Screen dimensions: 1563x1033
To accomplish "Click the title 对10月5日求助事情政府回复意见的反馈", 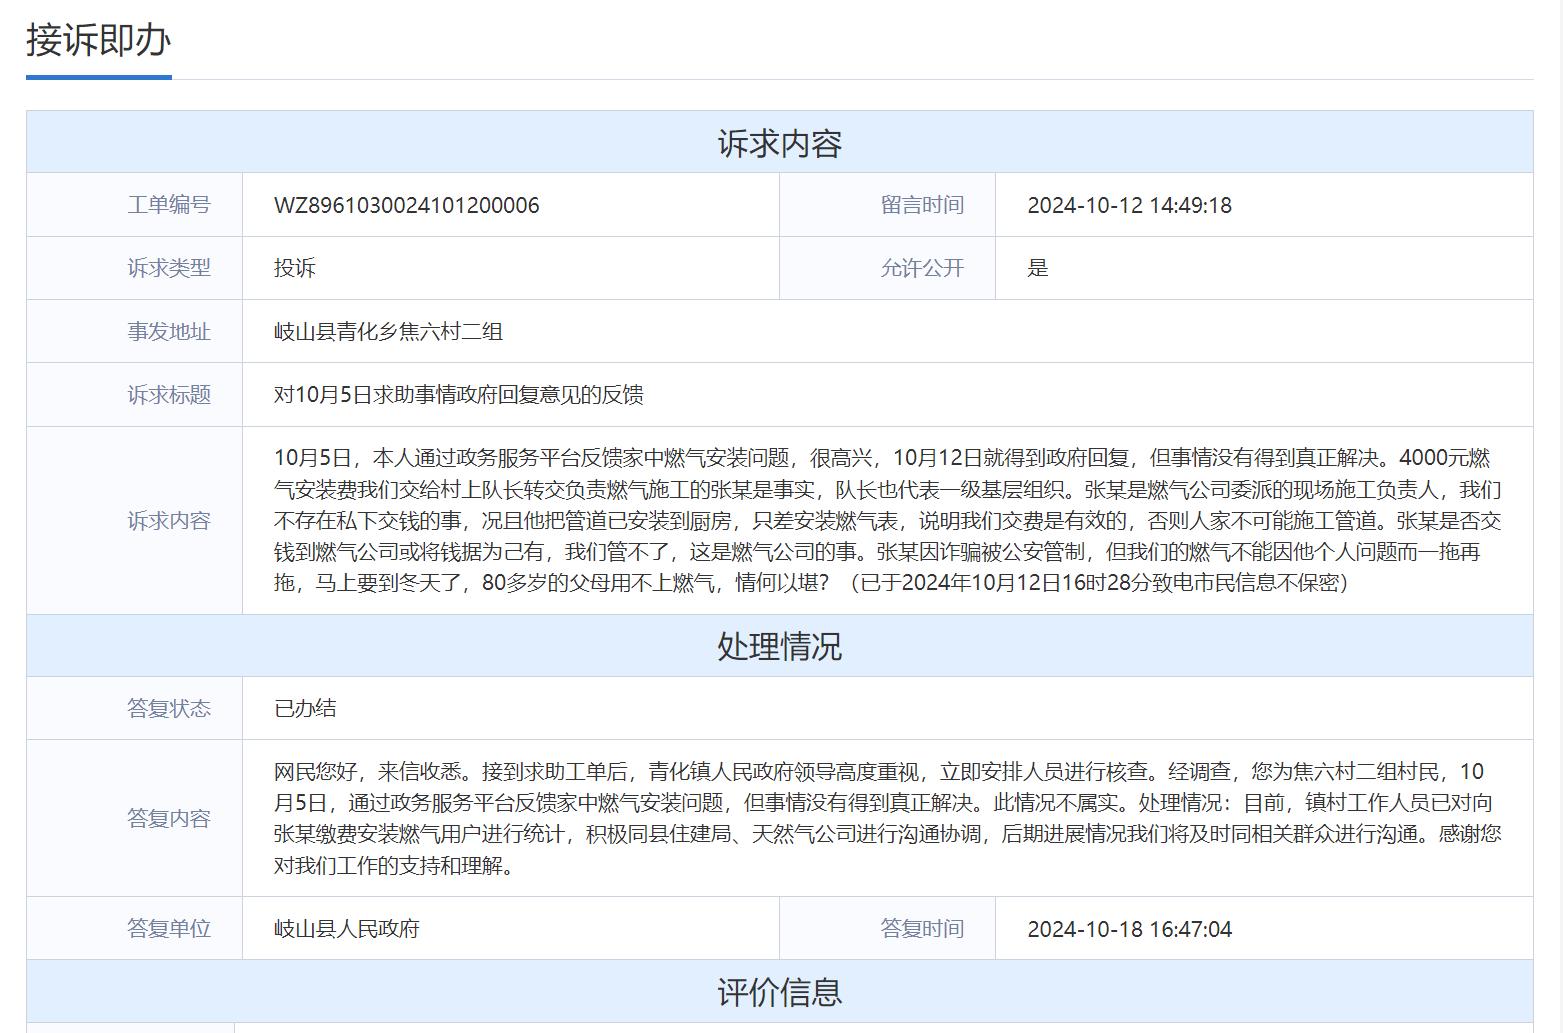I will (458, 394).
